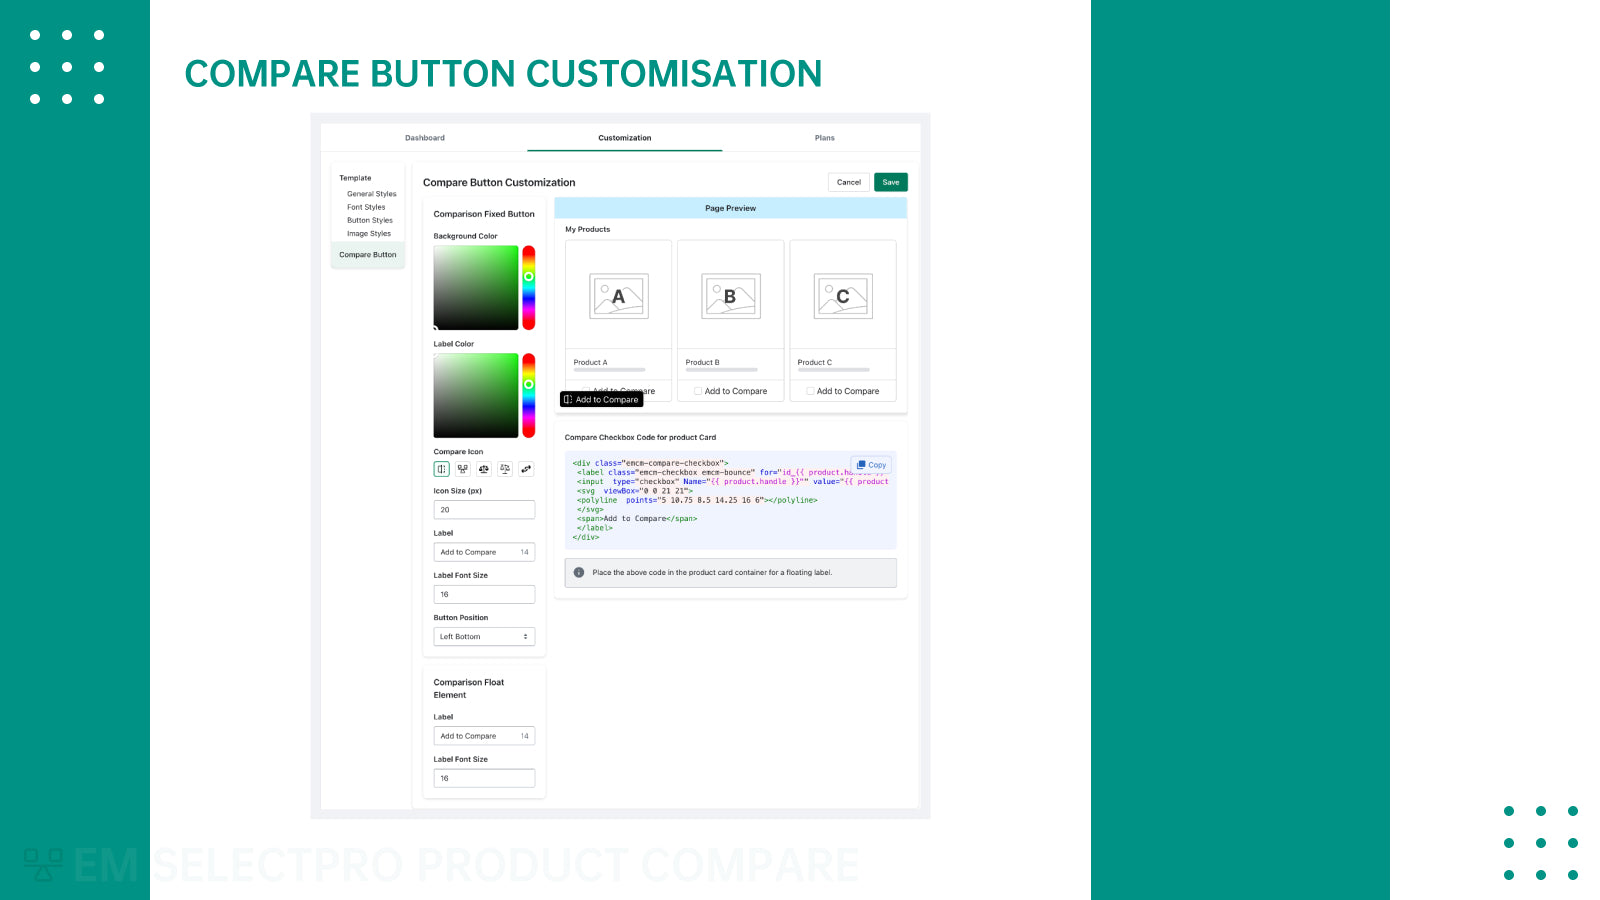This screenshot has width=1600, height=900.
Task: Cancel the customization changes
Action: tap(848, 182)
